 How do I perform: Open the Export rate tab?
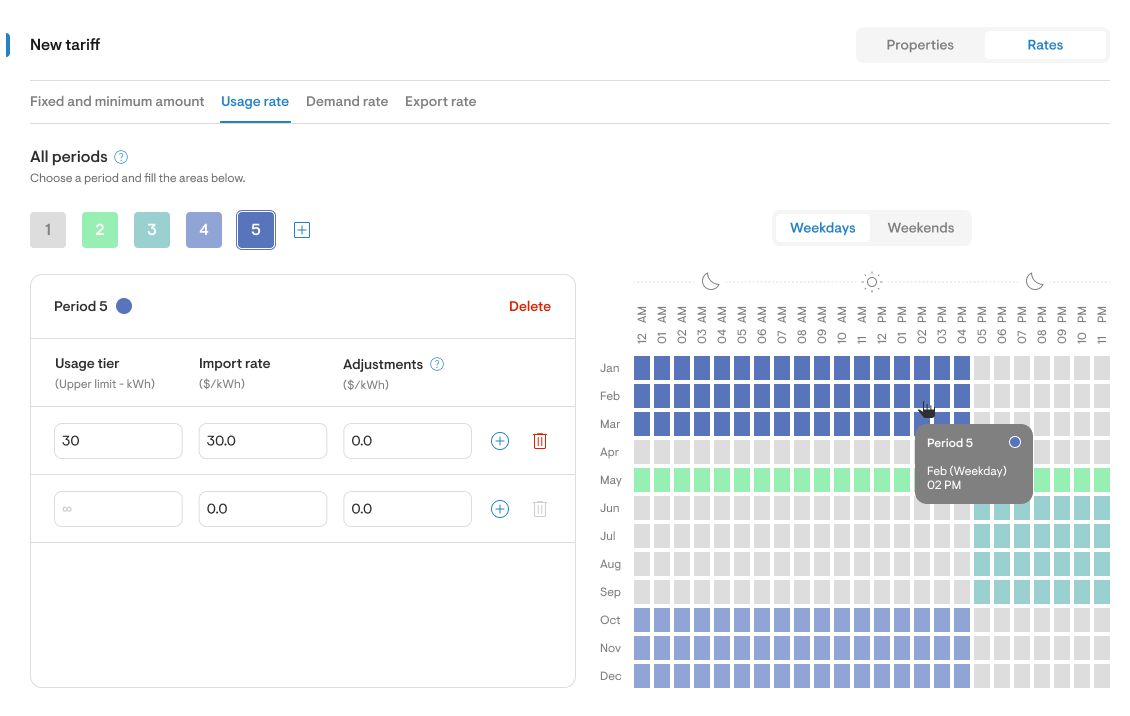[440, 101]
